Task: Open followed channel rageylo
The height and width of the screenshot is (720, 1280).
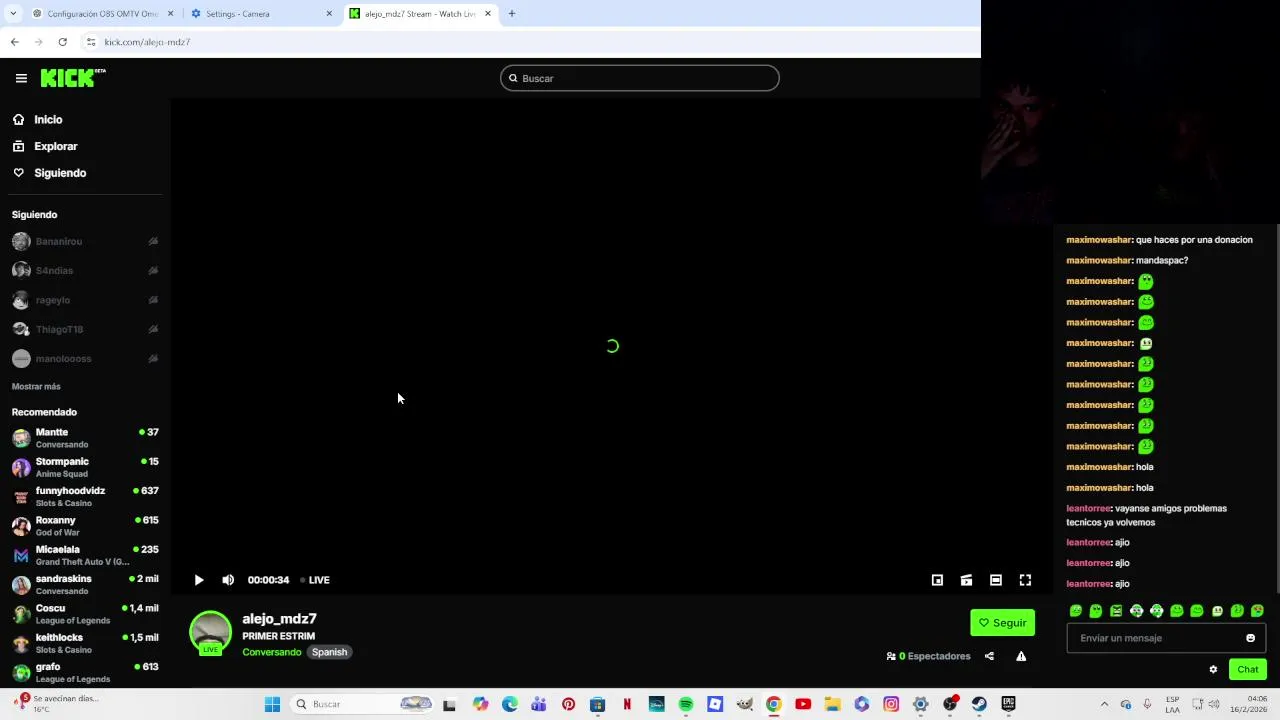Action: [85, 300]
